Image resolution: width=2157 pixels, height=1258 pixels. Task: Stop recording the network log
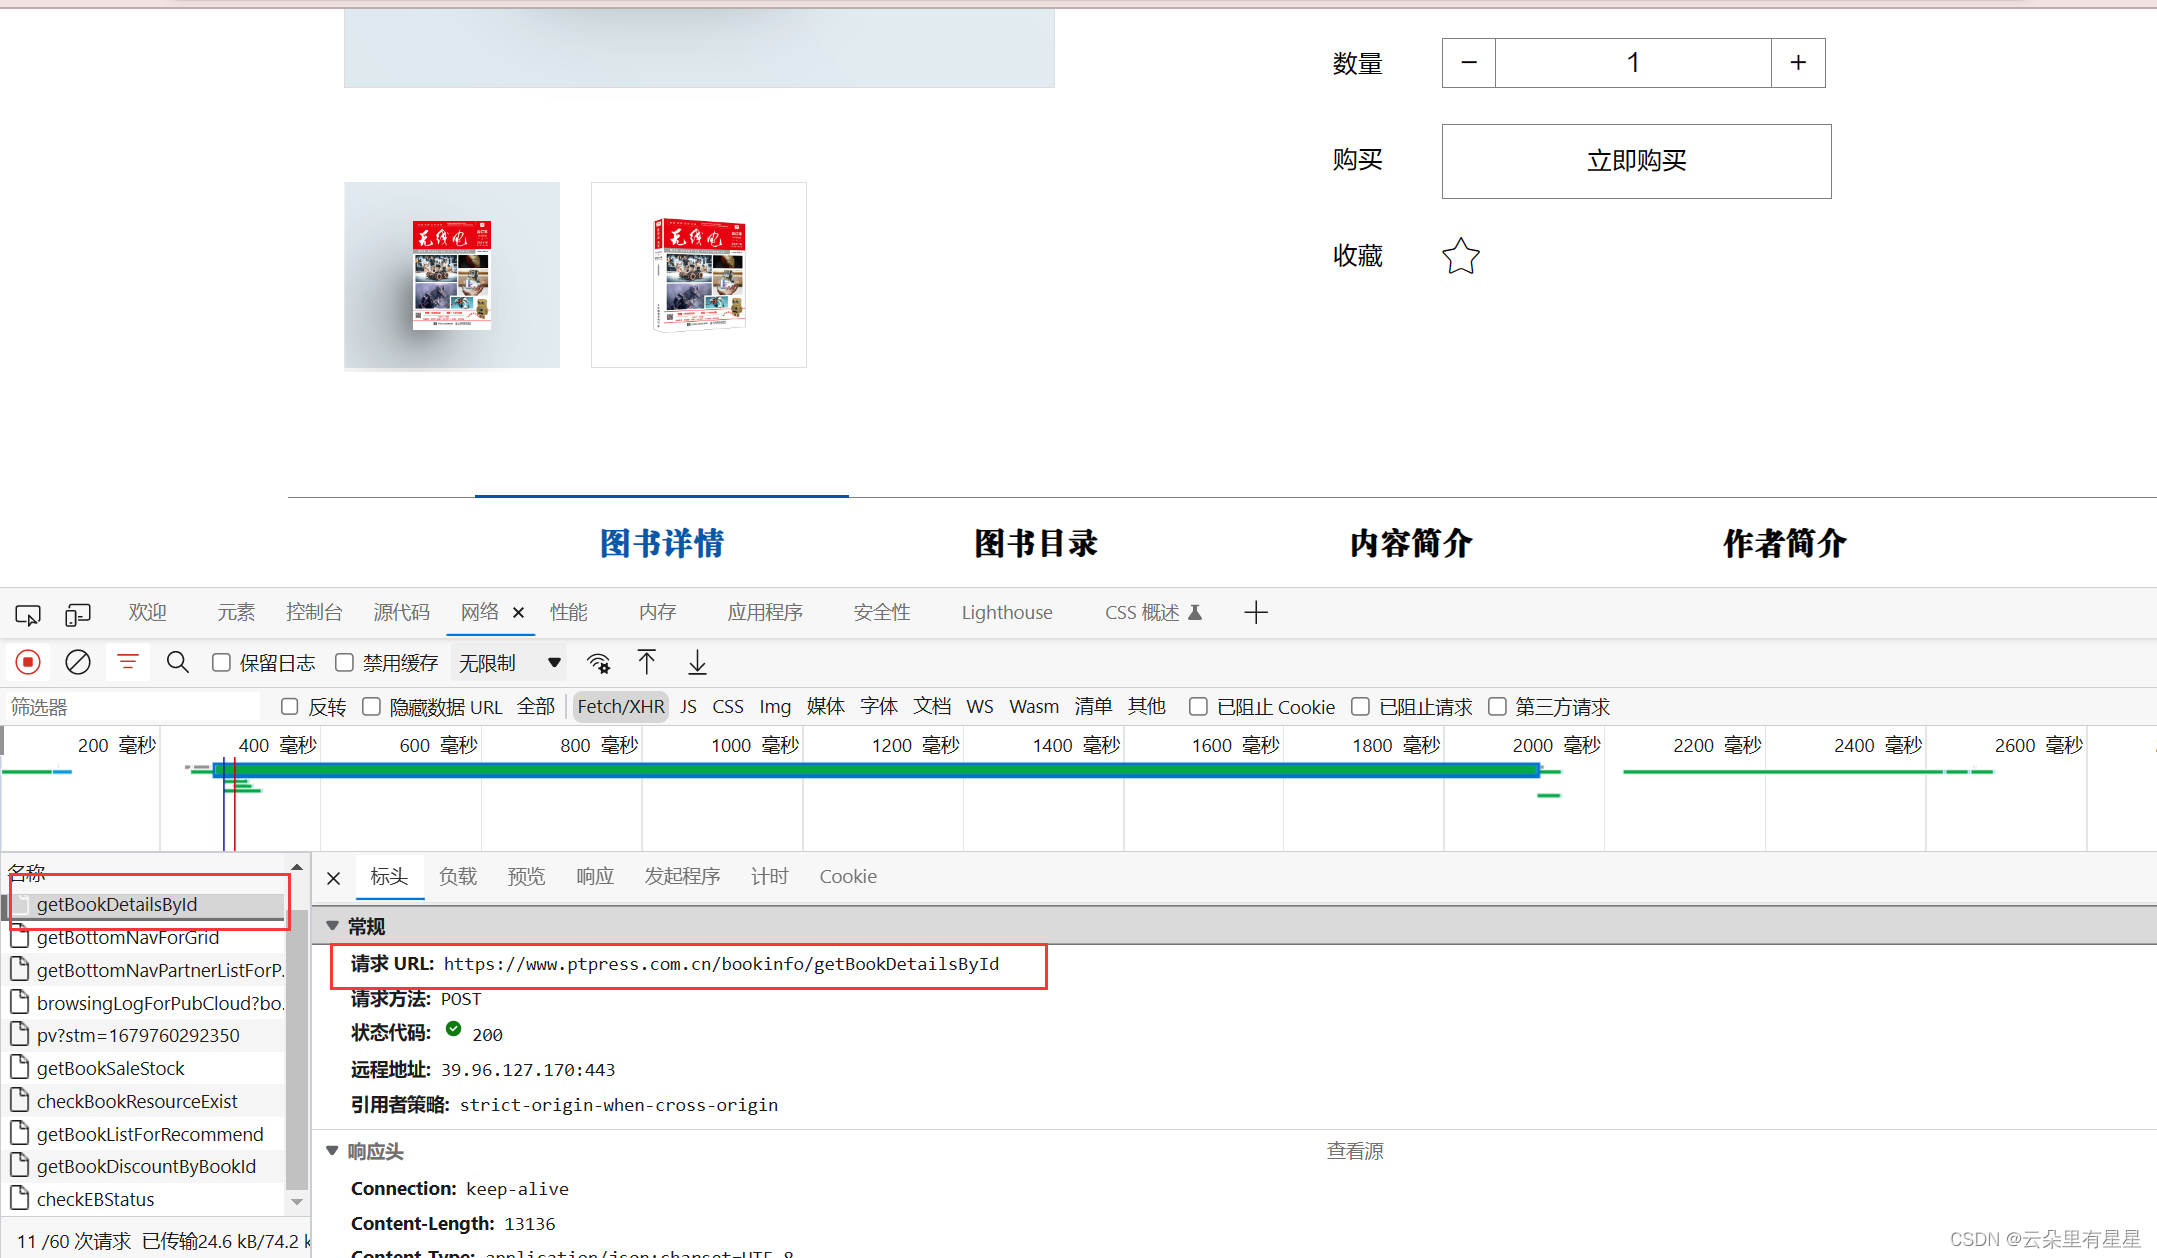[27, 662]
